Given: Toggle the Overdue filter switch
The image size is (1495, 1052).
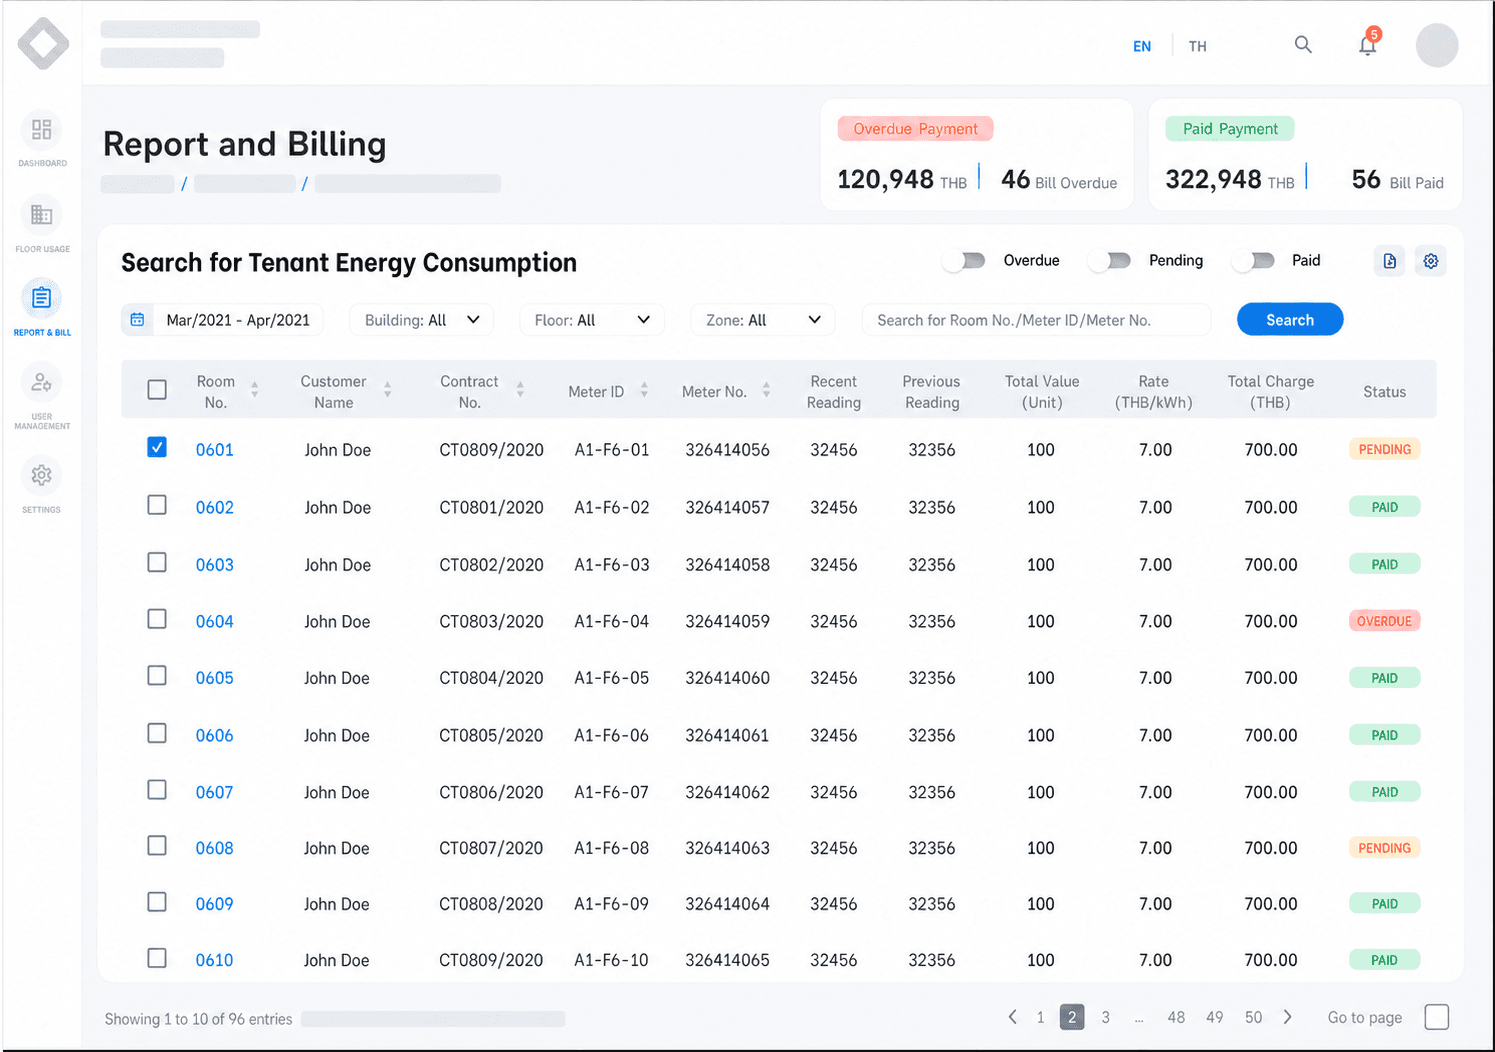Looking at the screenshot, I should tap(965, 261).
